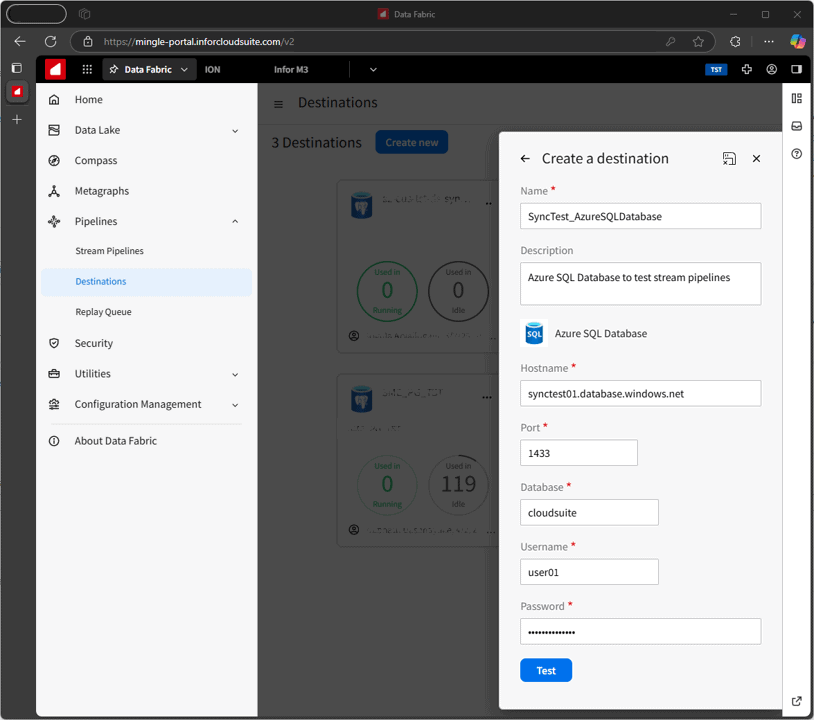Expand the header tabs overflow chevron

[x=373, y=70]
